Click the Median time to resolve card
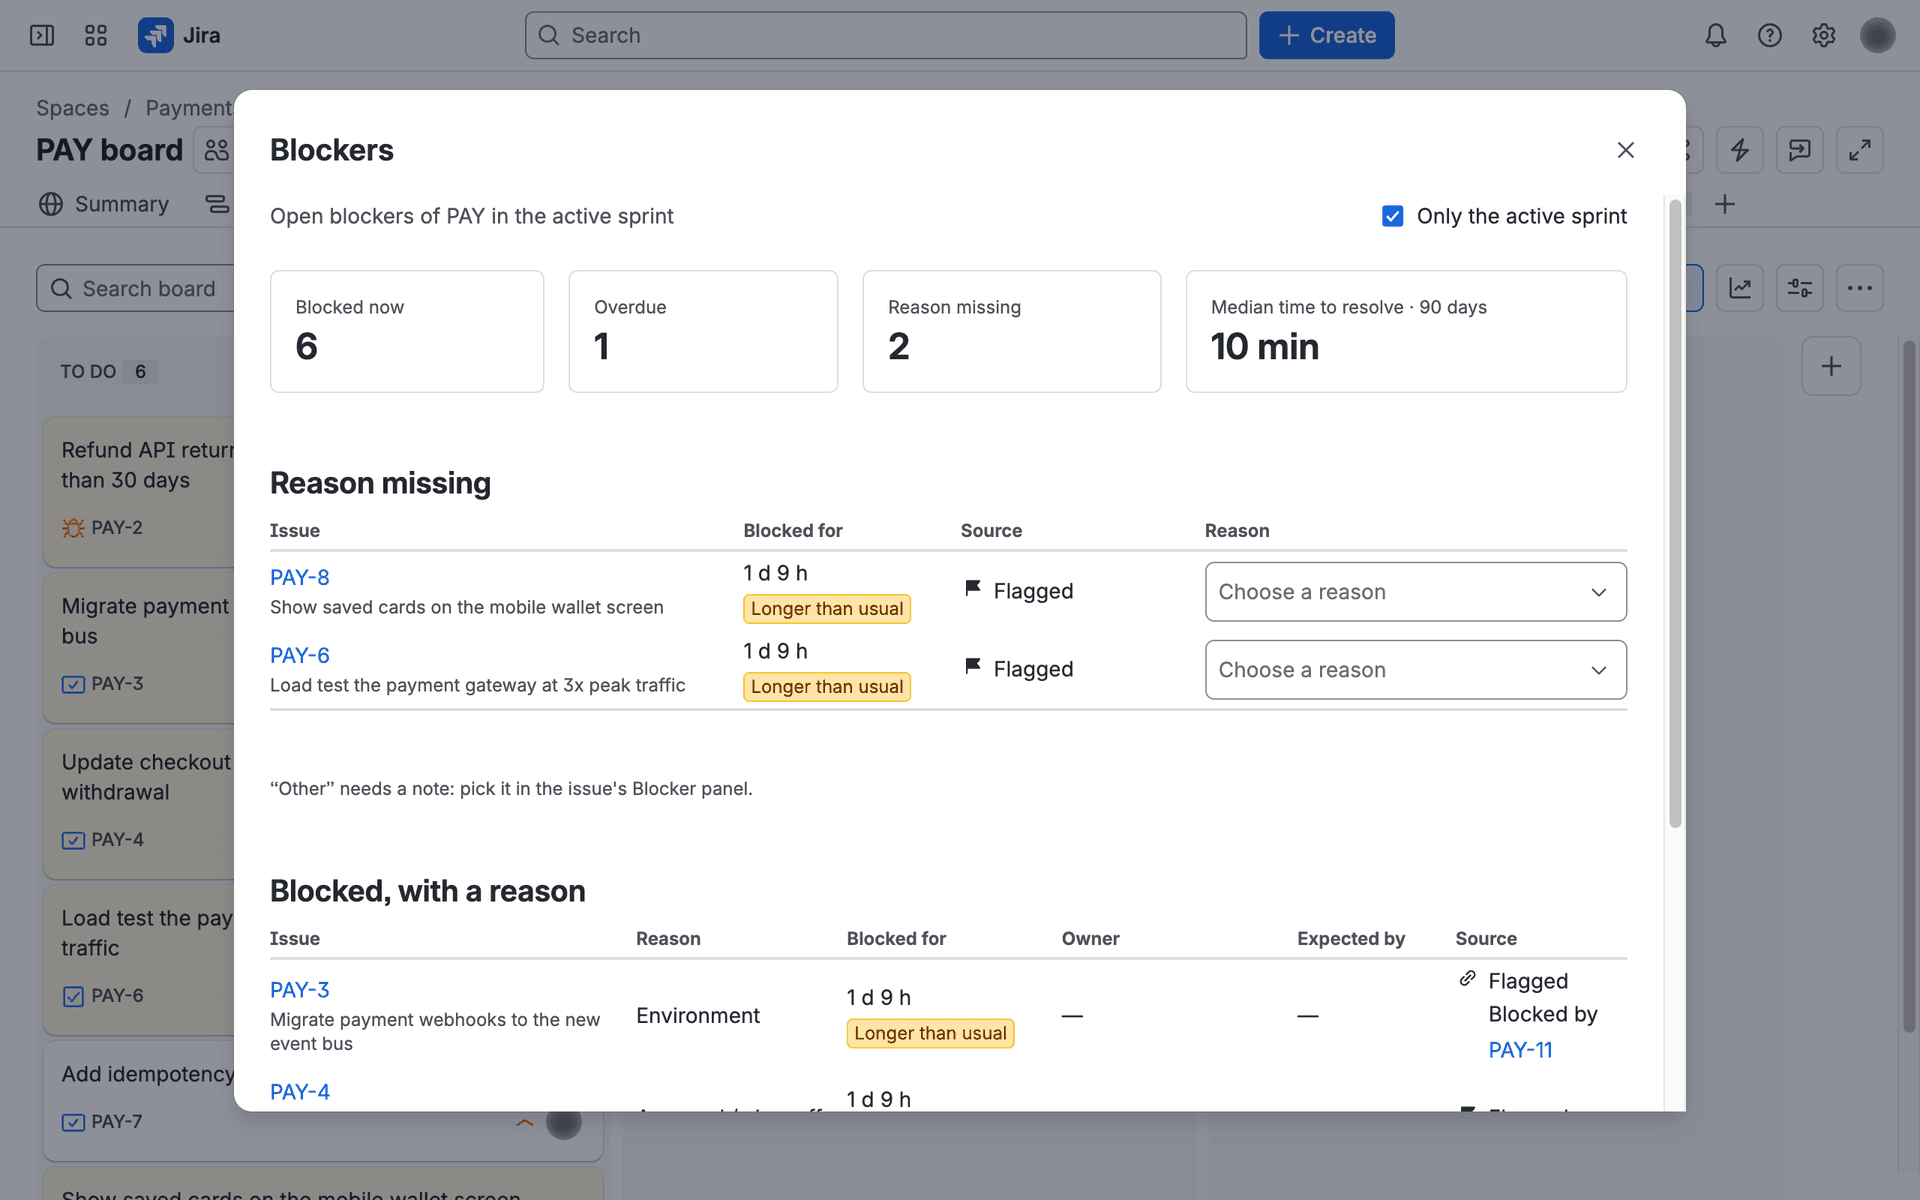The width and height of the screenshot is (1920, 1200). click(x=1406, y=331)
